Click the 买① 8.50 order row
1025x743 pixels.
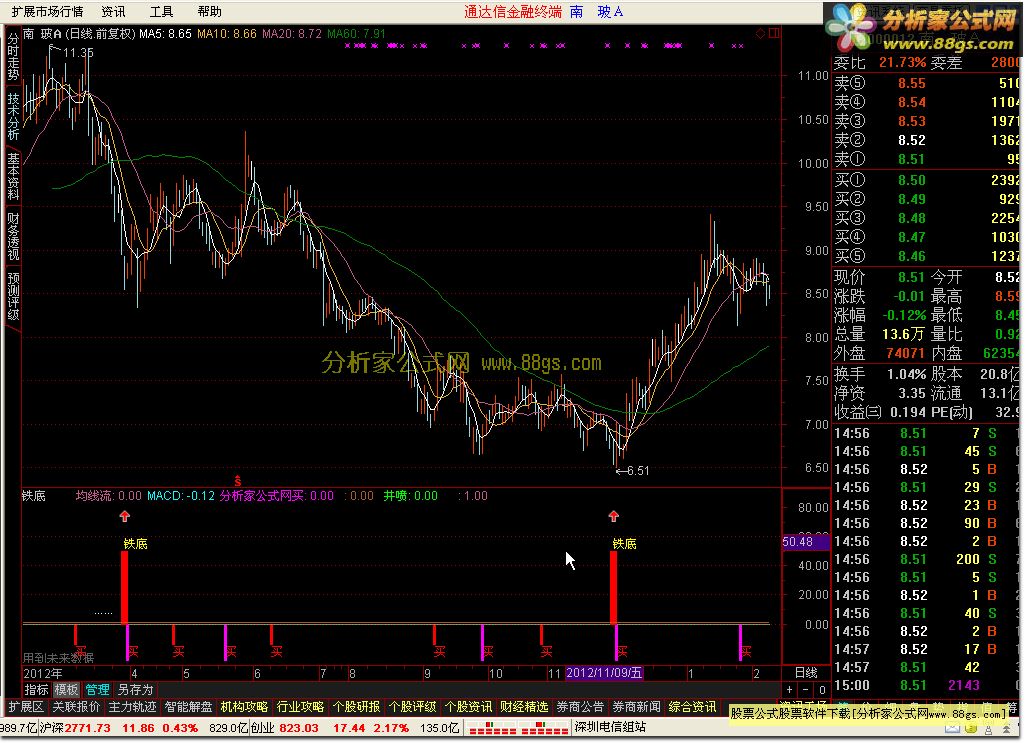(x=926, y=180)
